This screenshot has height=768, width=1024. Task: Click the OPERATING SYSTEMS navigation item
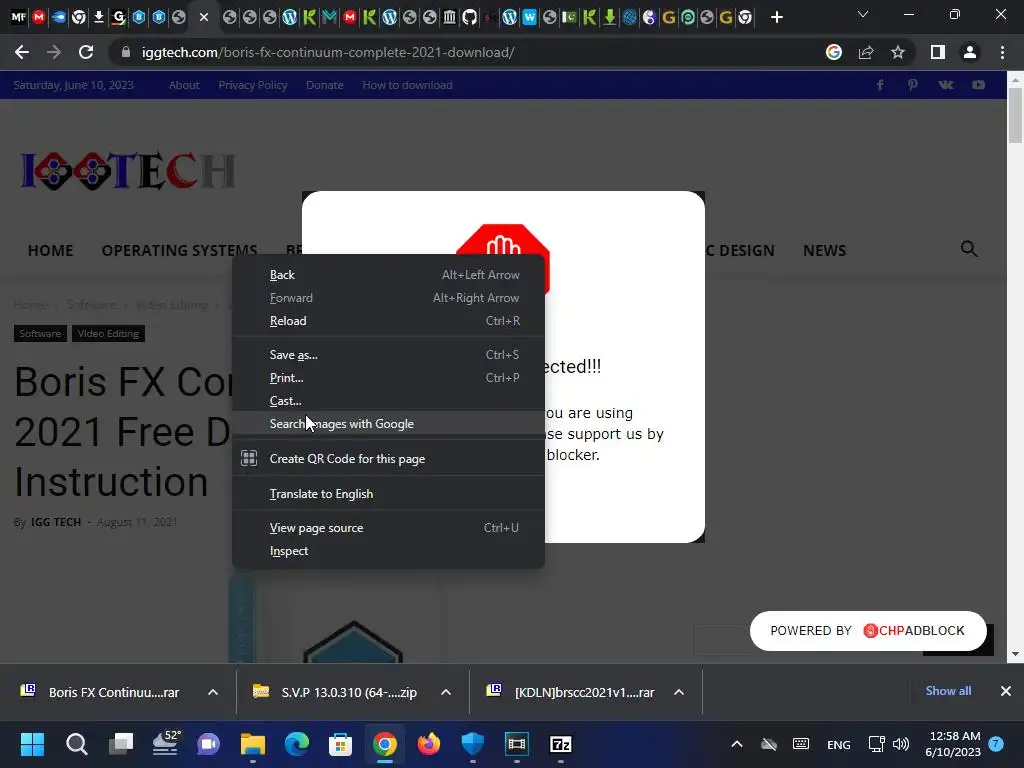click(179, 251)
